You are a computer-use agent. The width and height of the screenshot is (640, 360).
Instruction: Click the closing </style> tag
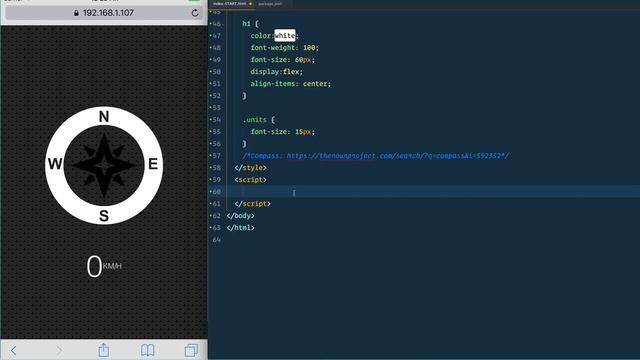[251, 168]
